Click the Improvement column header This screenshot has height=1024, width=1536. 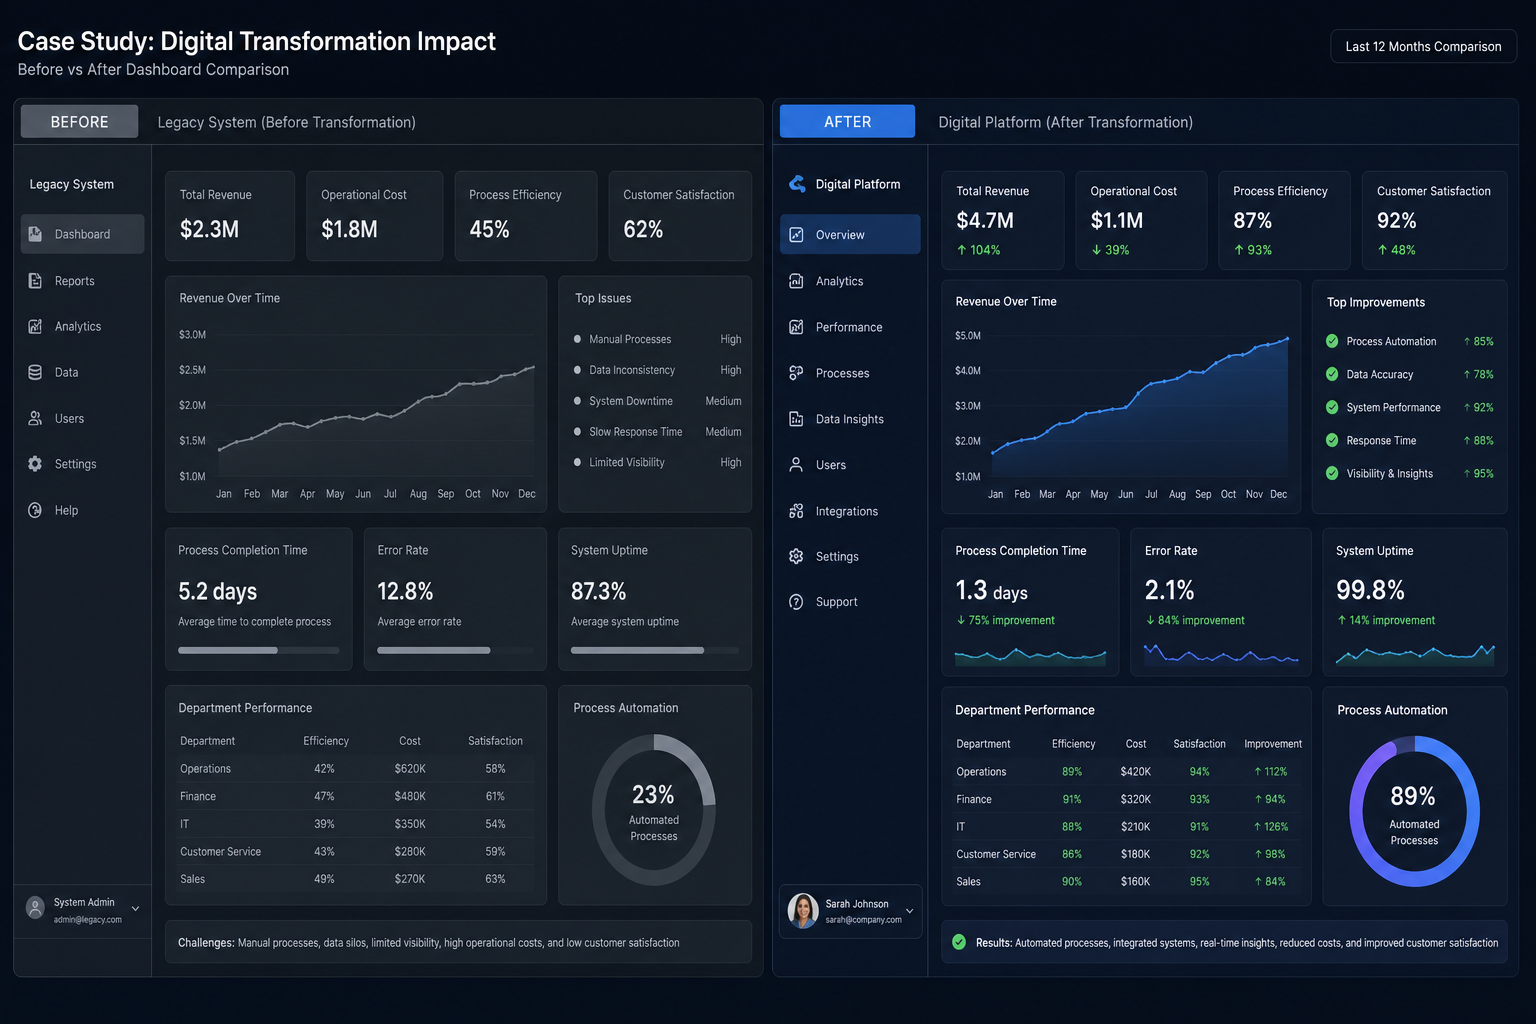click(x=1273, y=744)
